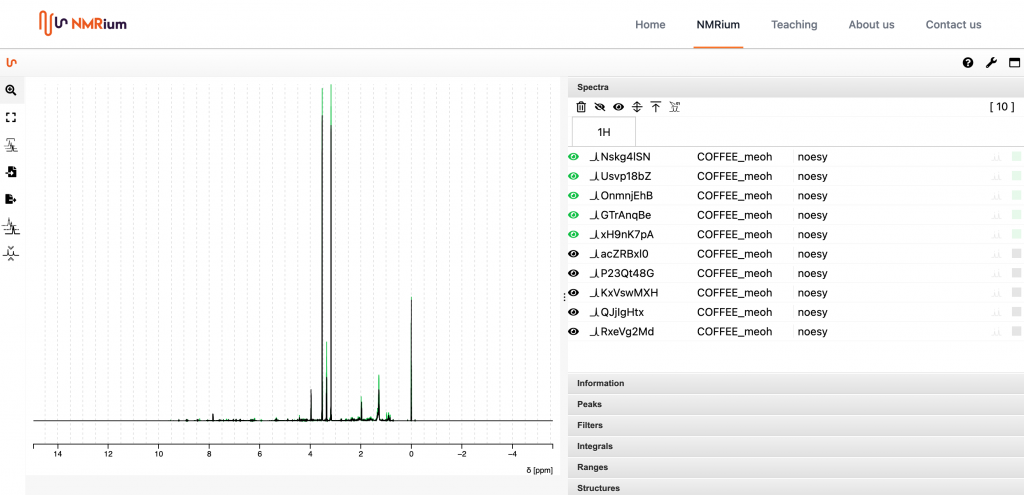Click the delete spectra trash icon

click(x=581, y=107)
